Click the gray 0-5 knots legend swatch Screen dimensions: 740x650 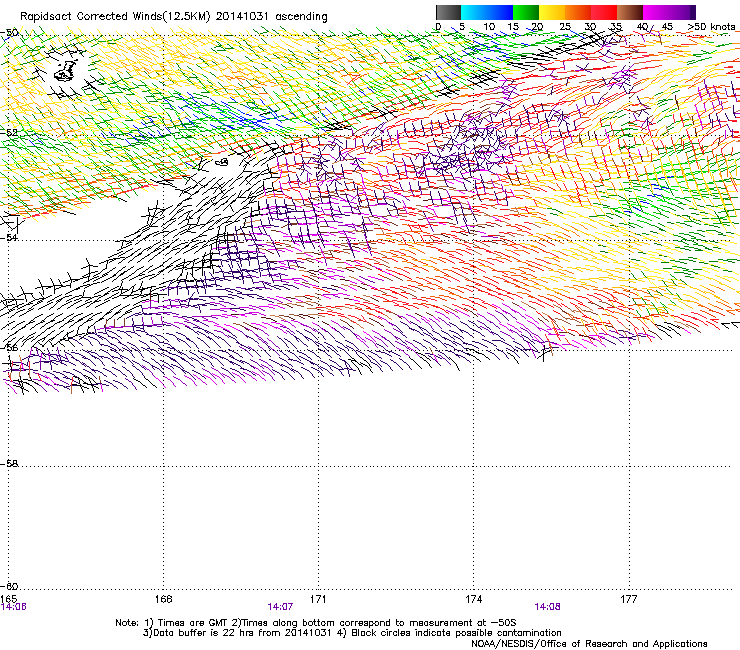point(448,12)
